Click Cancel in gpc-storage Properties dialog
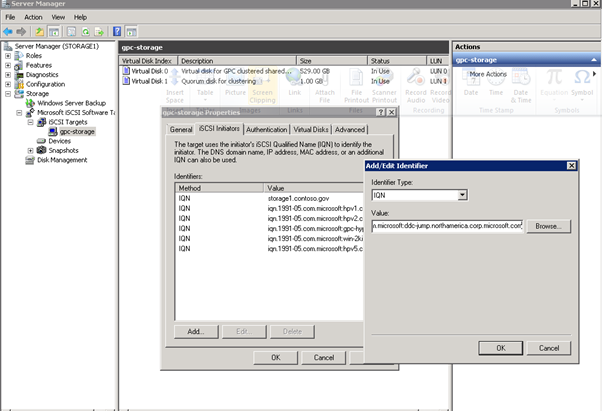This screenshot has height=411, width=602. tap(324, 358)
